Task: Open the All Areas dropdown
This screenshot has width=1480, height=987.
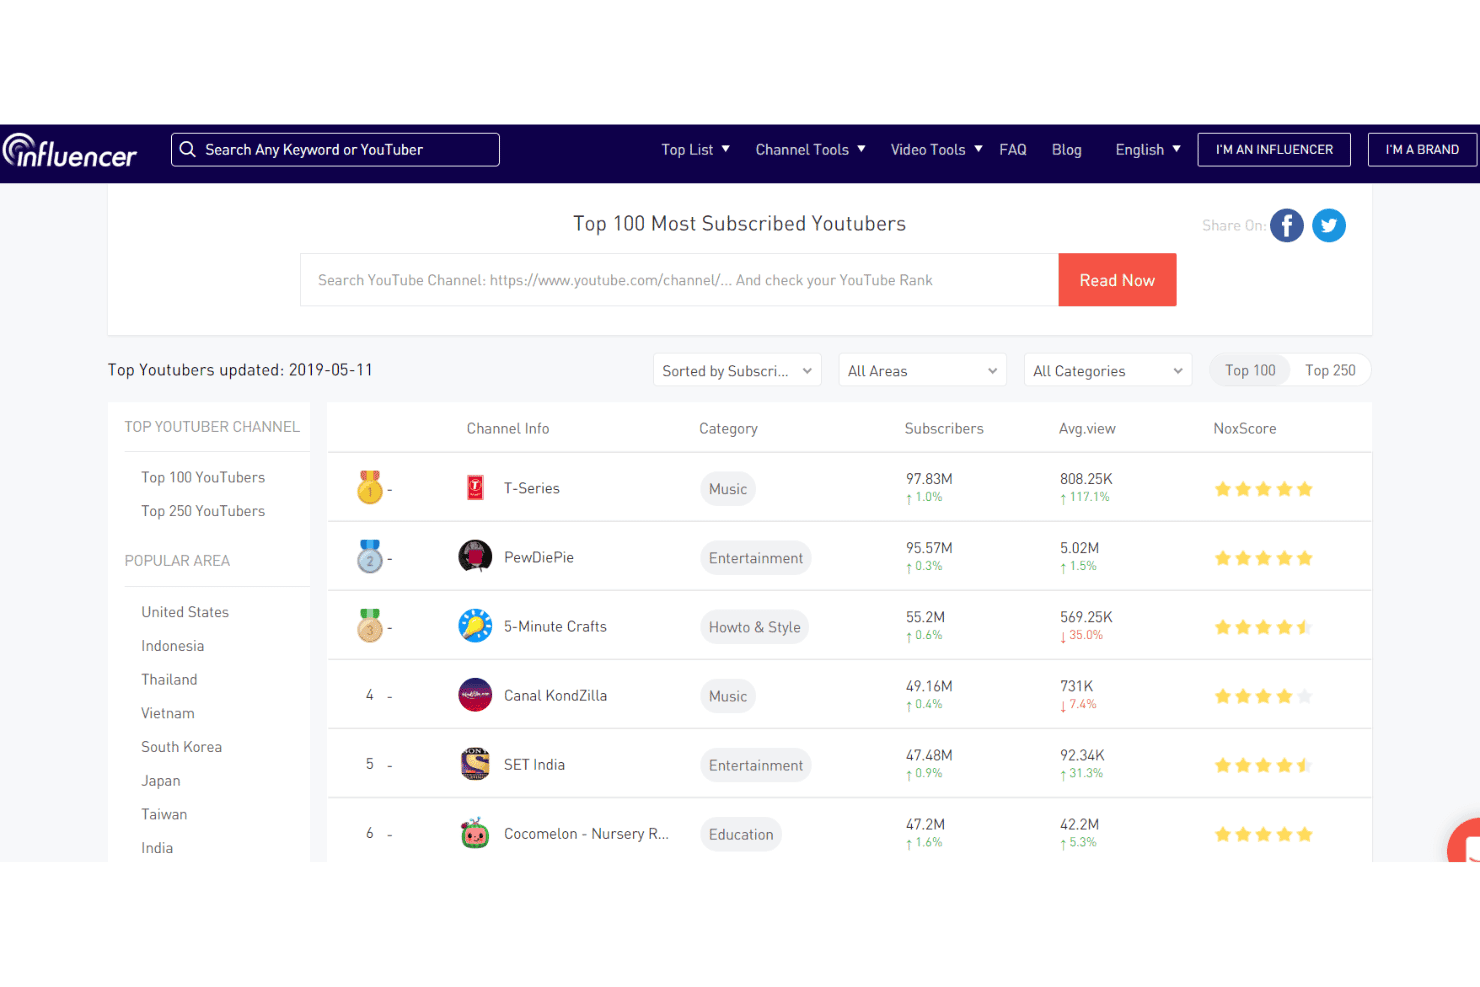Action: [923, 370]
